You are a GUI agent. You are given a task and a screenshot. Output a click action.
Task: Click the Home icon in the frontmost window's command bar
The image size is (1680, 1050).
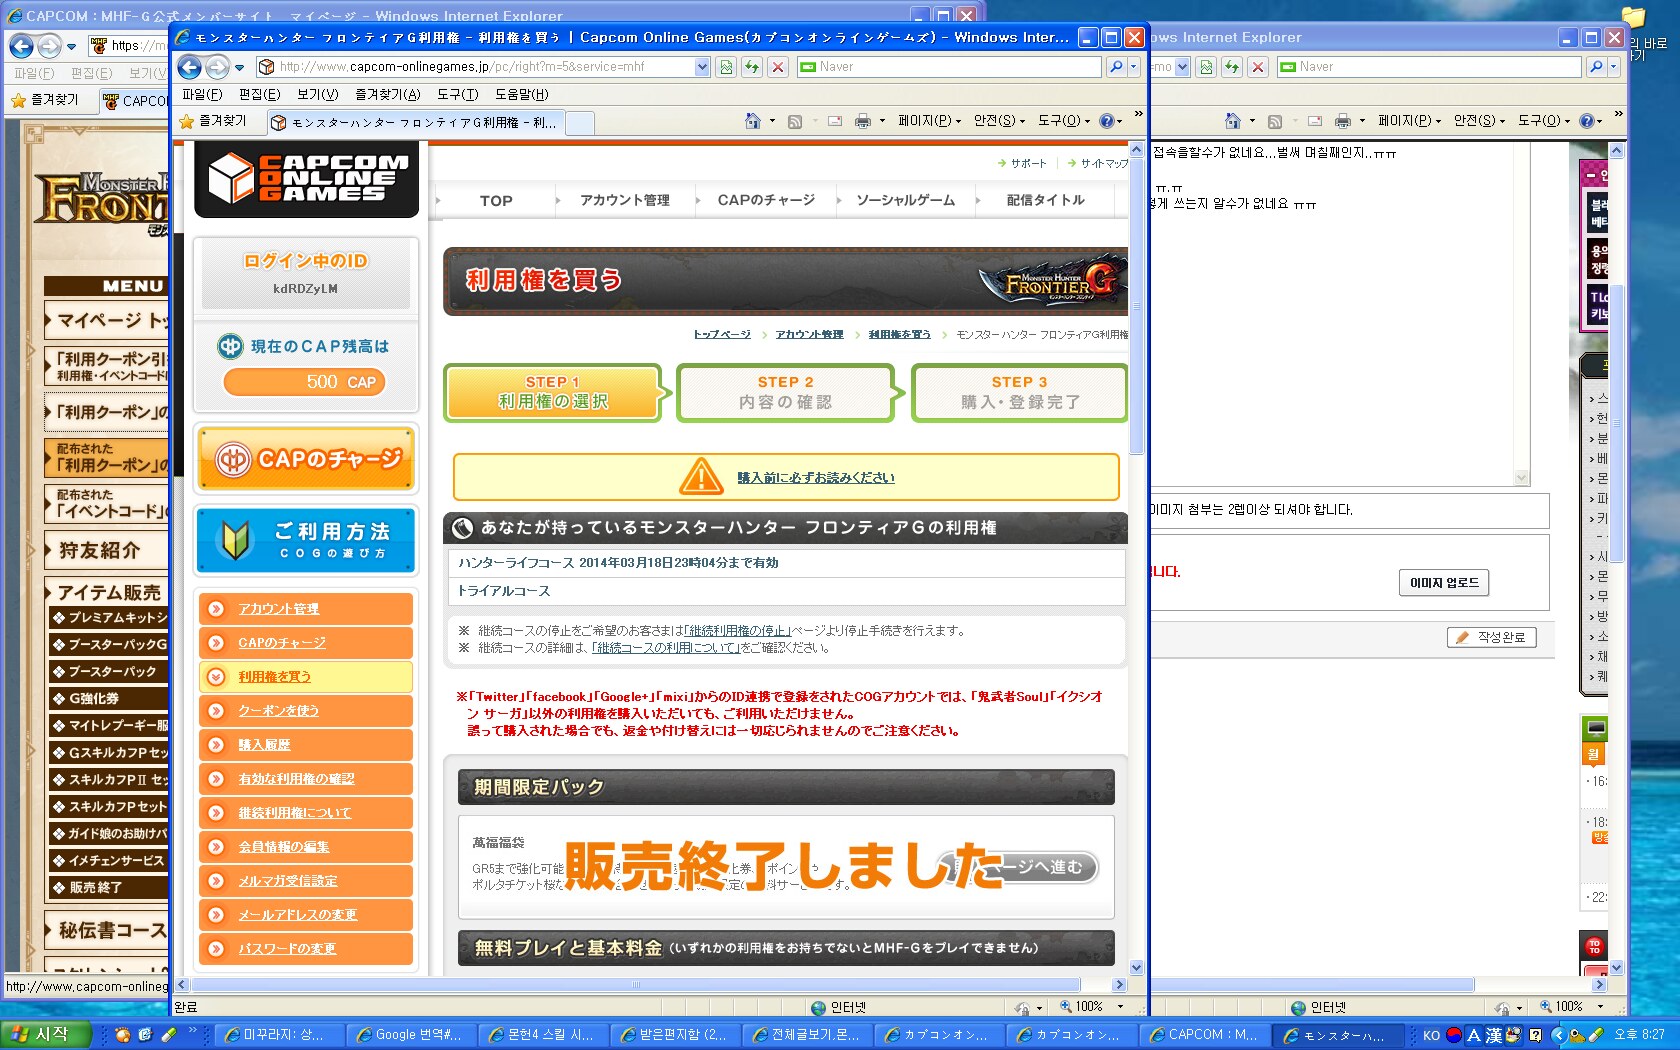pyautogui.click(x=752, y=121)
